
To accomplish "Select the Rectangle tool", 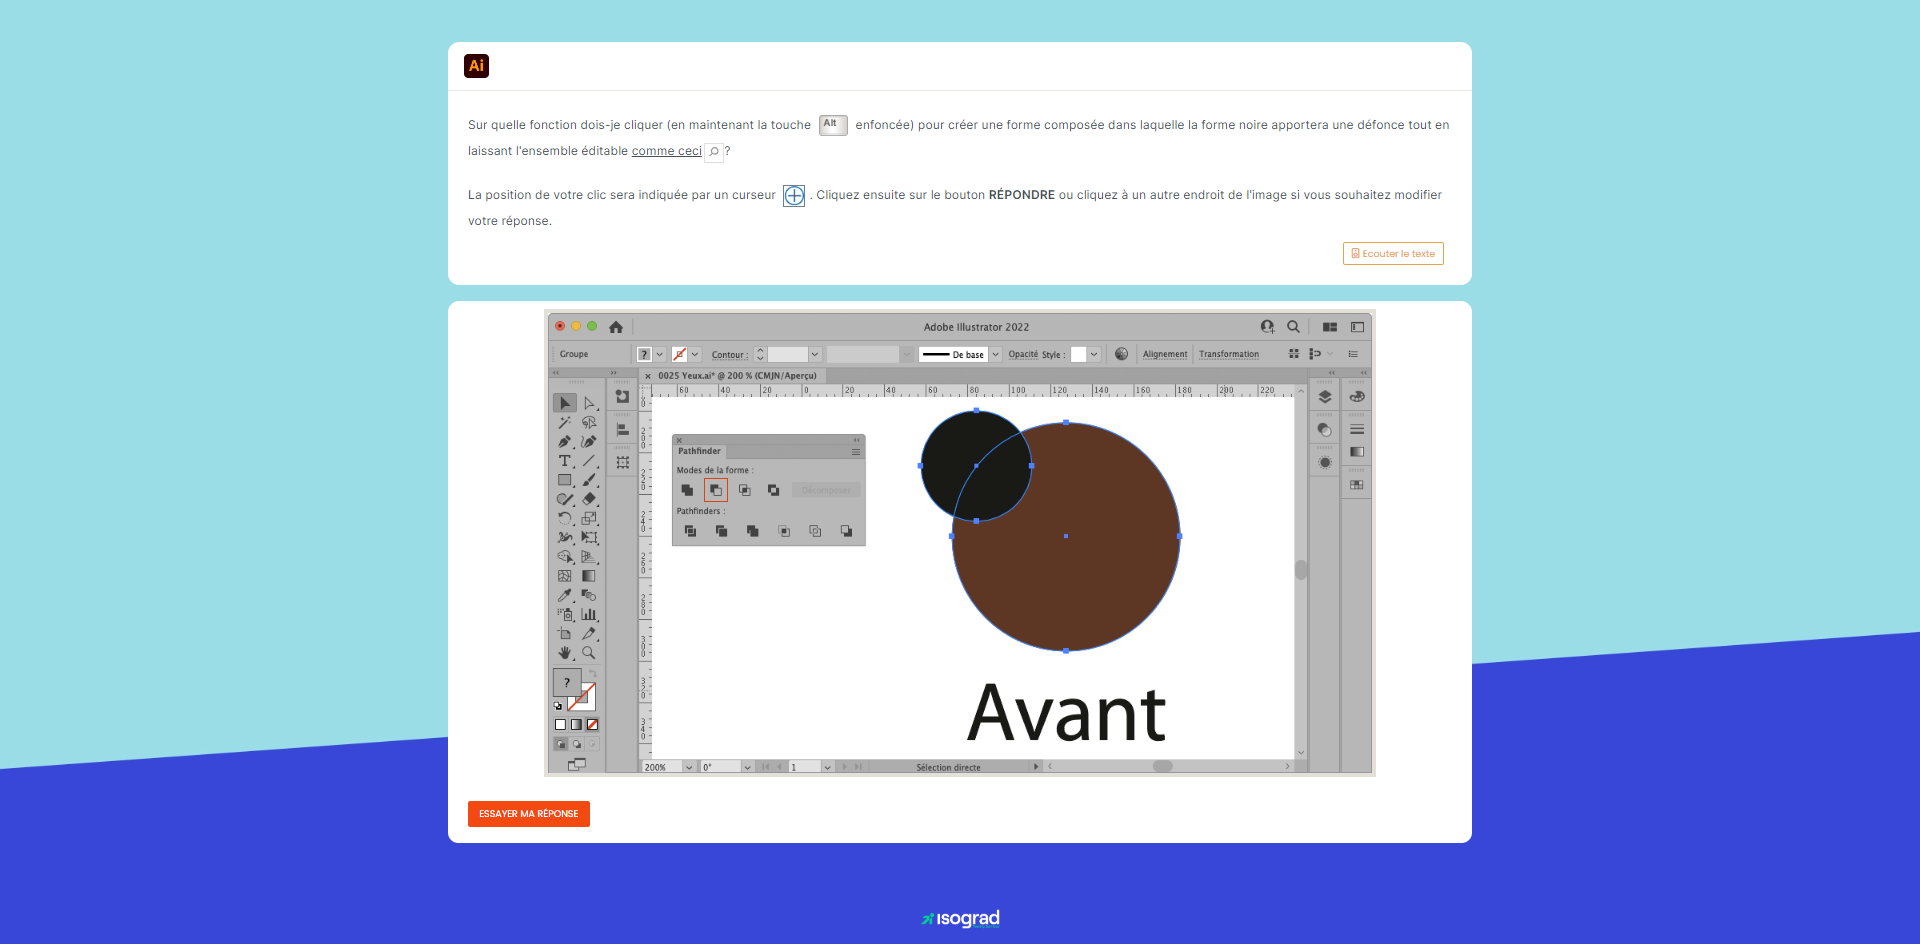I will 565,480.
